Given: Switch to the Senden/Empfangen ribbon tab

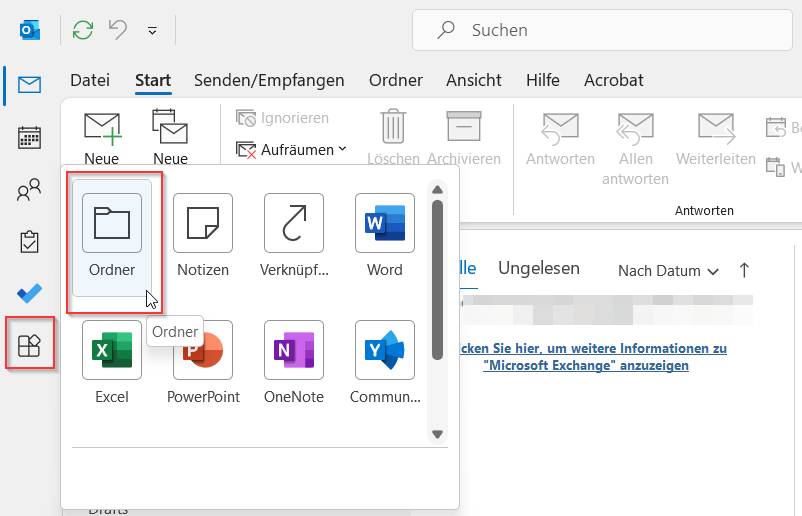Looking at the screenshot, I should 269,80.
